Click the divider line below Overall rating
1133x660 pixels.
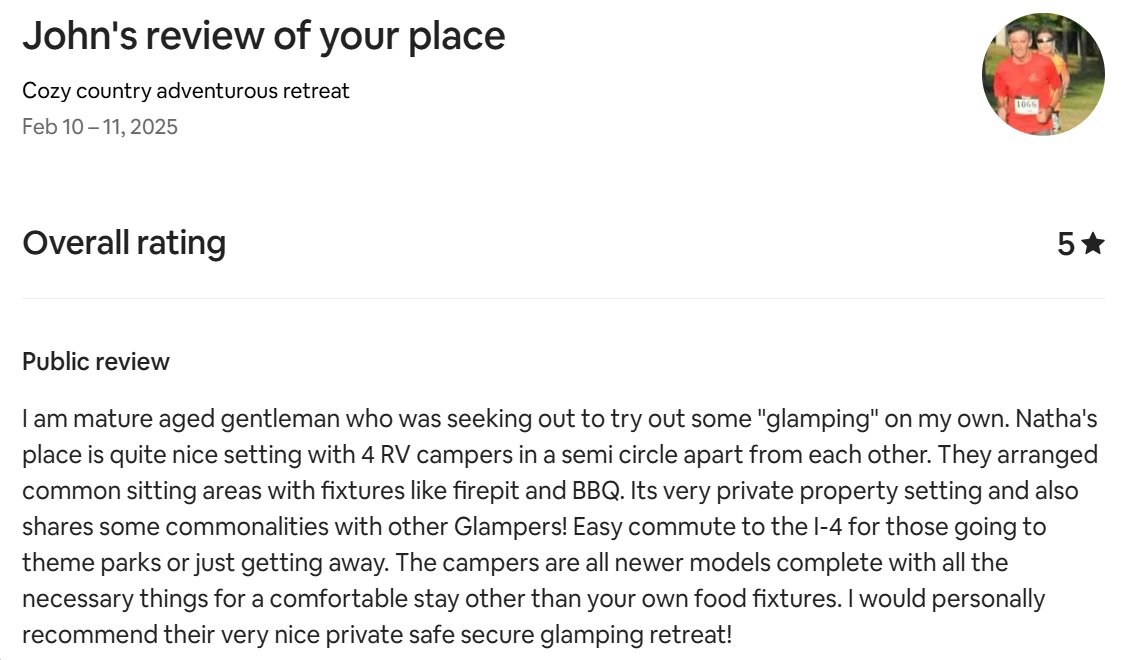[x=563, y=298]
